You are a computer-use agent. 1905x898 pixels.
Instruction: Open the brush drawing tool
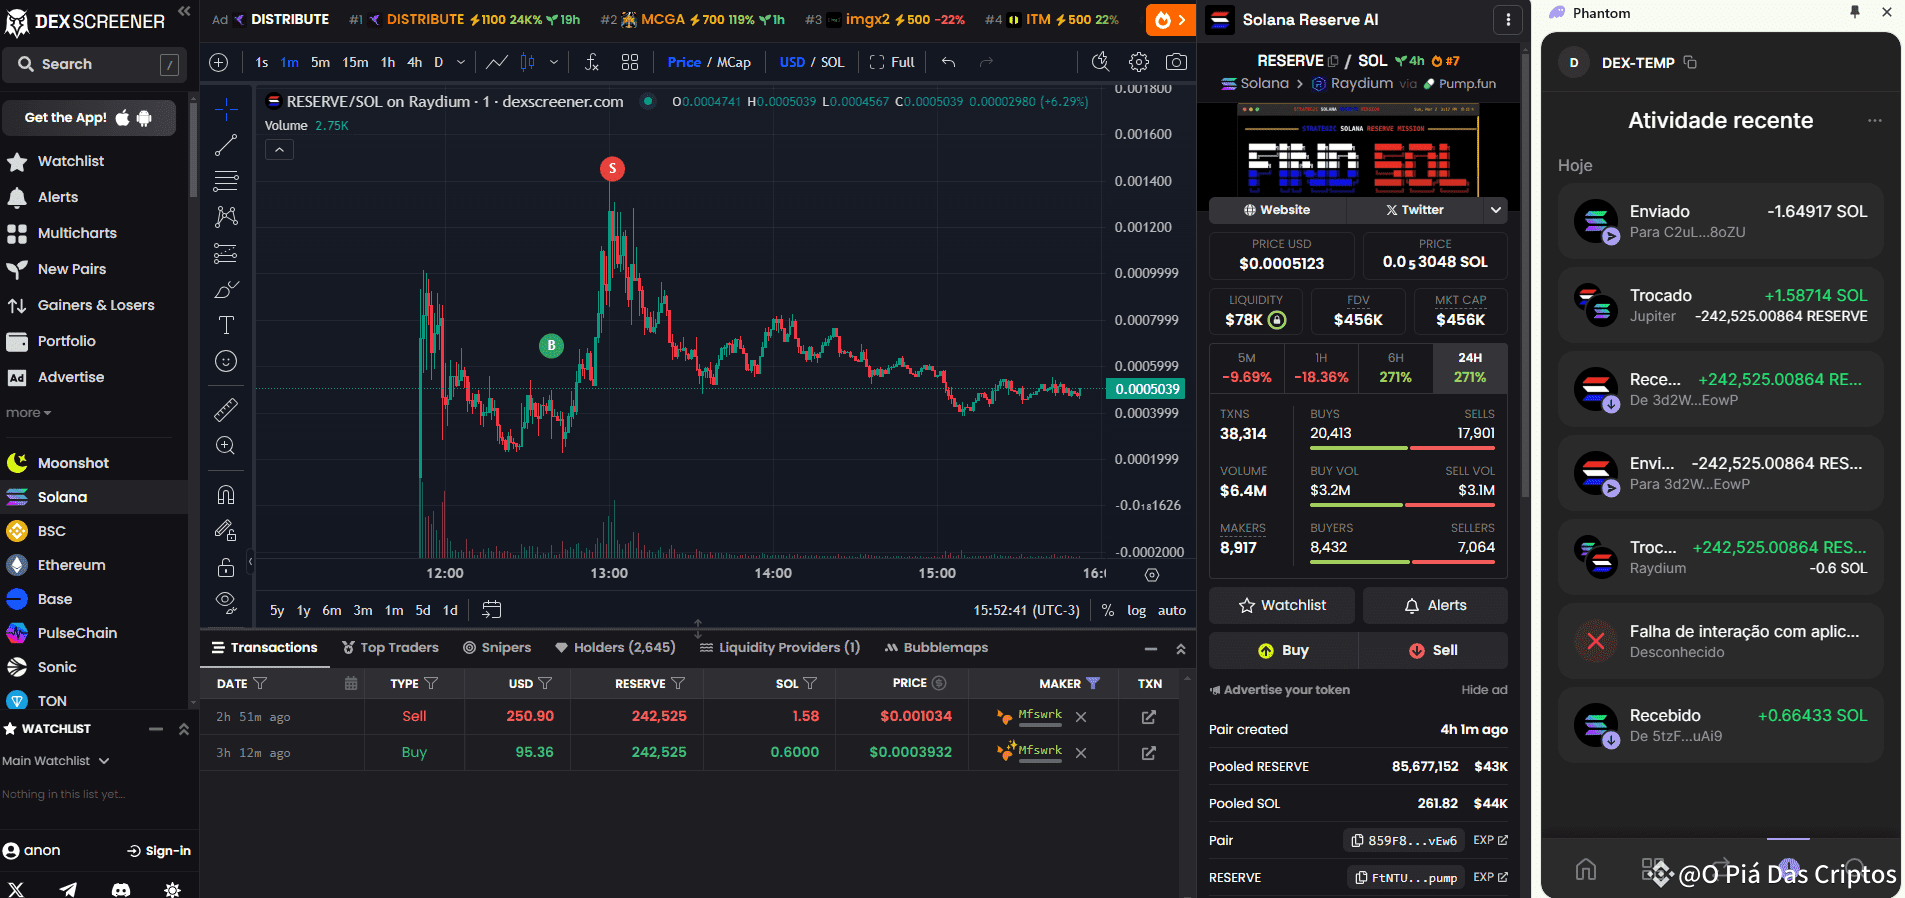click(226, 290)
